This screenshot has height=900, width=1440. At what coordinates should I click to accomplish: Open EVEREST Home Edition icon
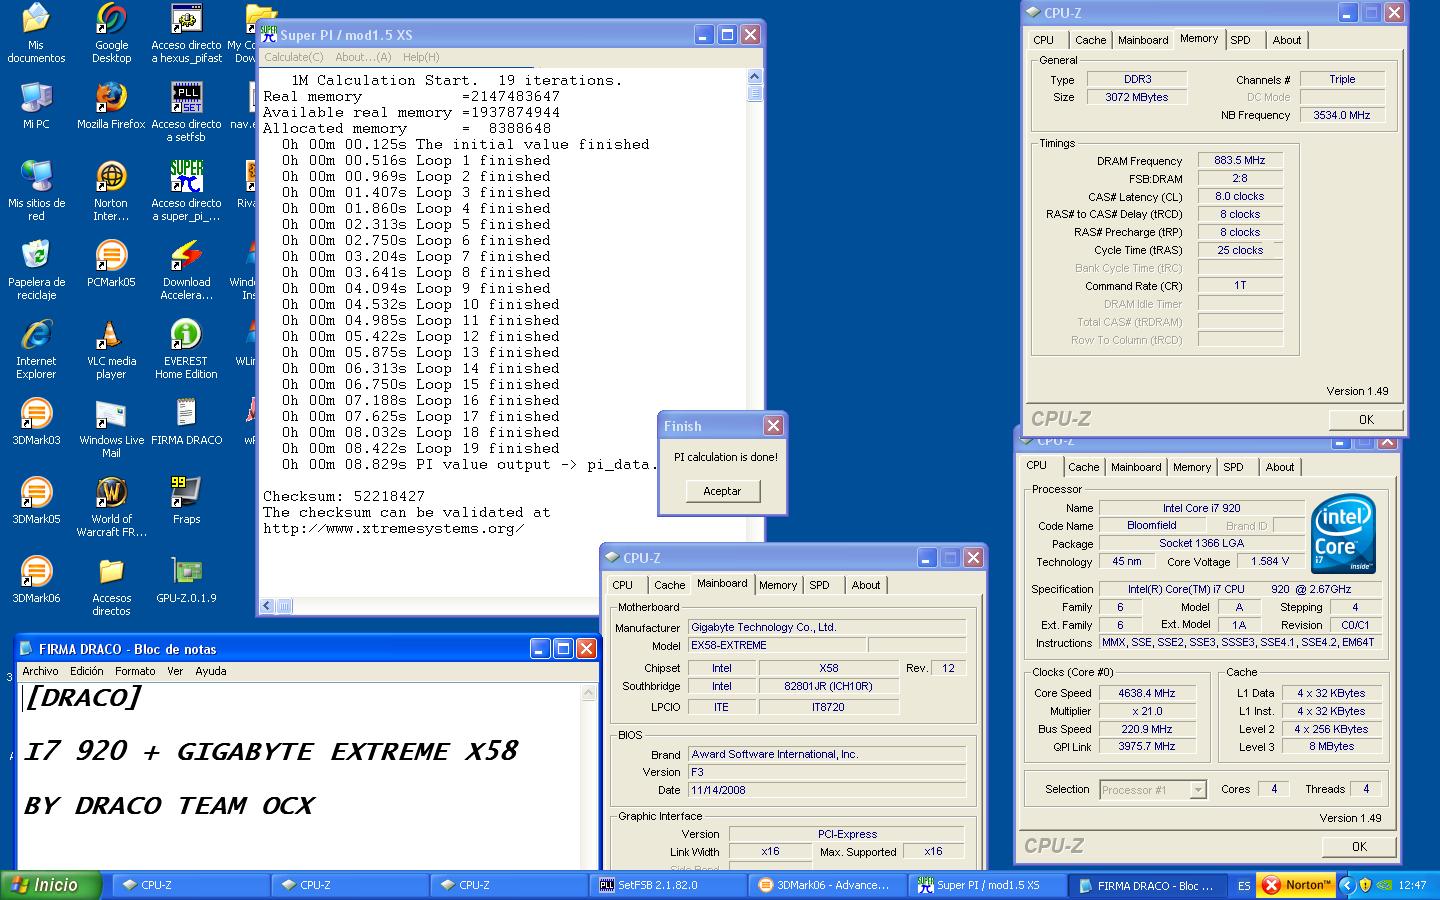coord(187,349)
